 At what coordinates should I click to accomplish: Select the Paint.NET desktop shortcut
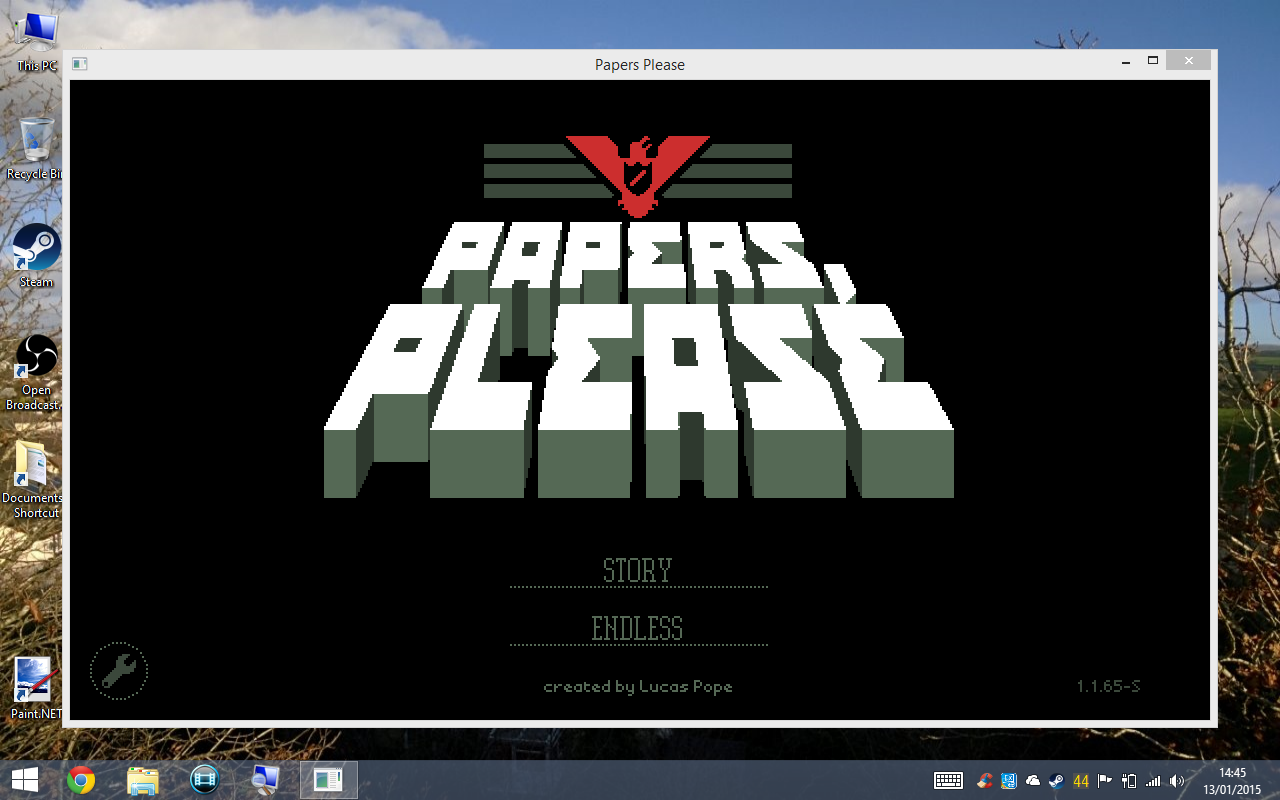point(36,688)
